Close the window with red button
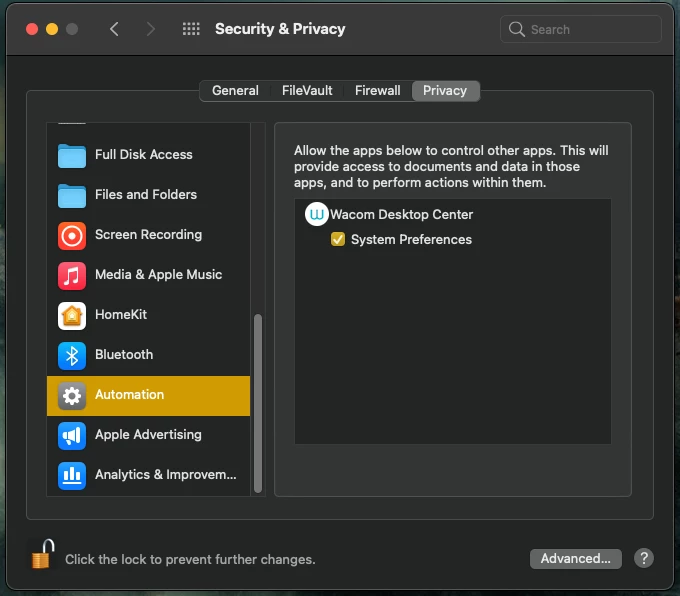Viewport: 680px width, 596px height. point(32,29)
